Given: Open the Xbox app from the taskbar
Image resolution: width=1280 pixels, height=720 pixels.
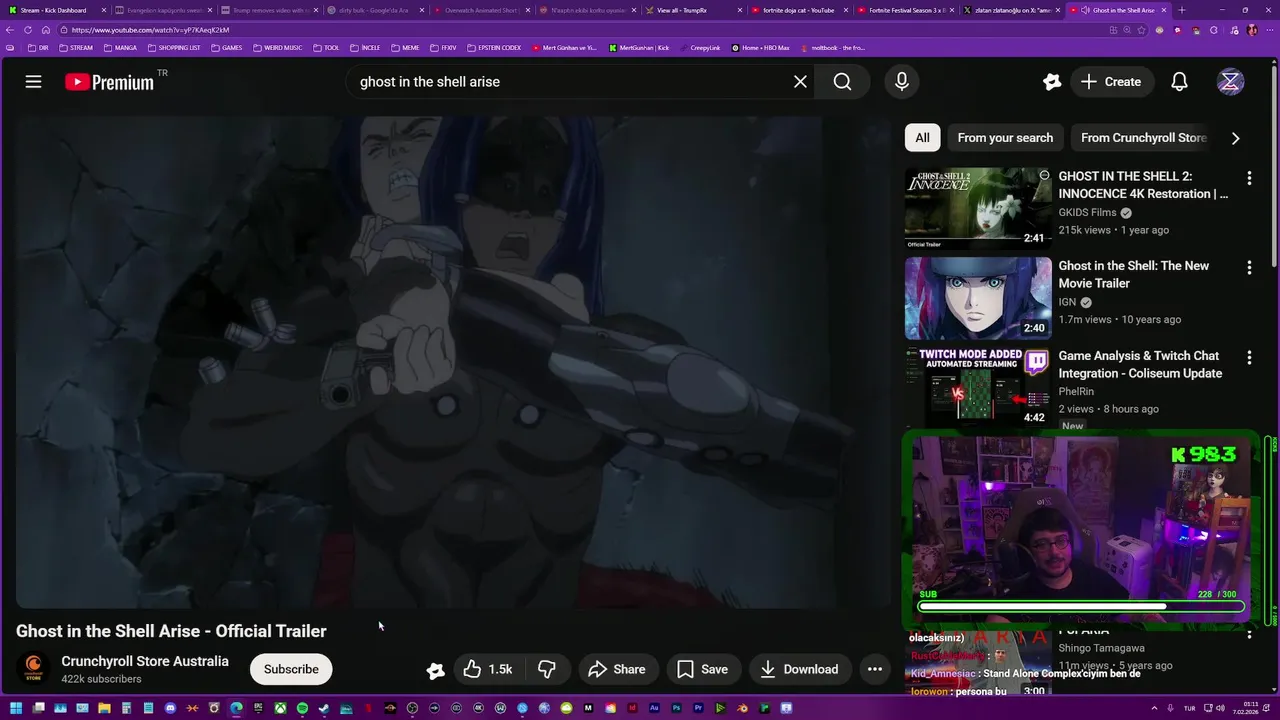Looking at the screenshot, I should coord(280,709).
